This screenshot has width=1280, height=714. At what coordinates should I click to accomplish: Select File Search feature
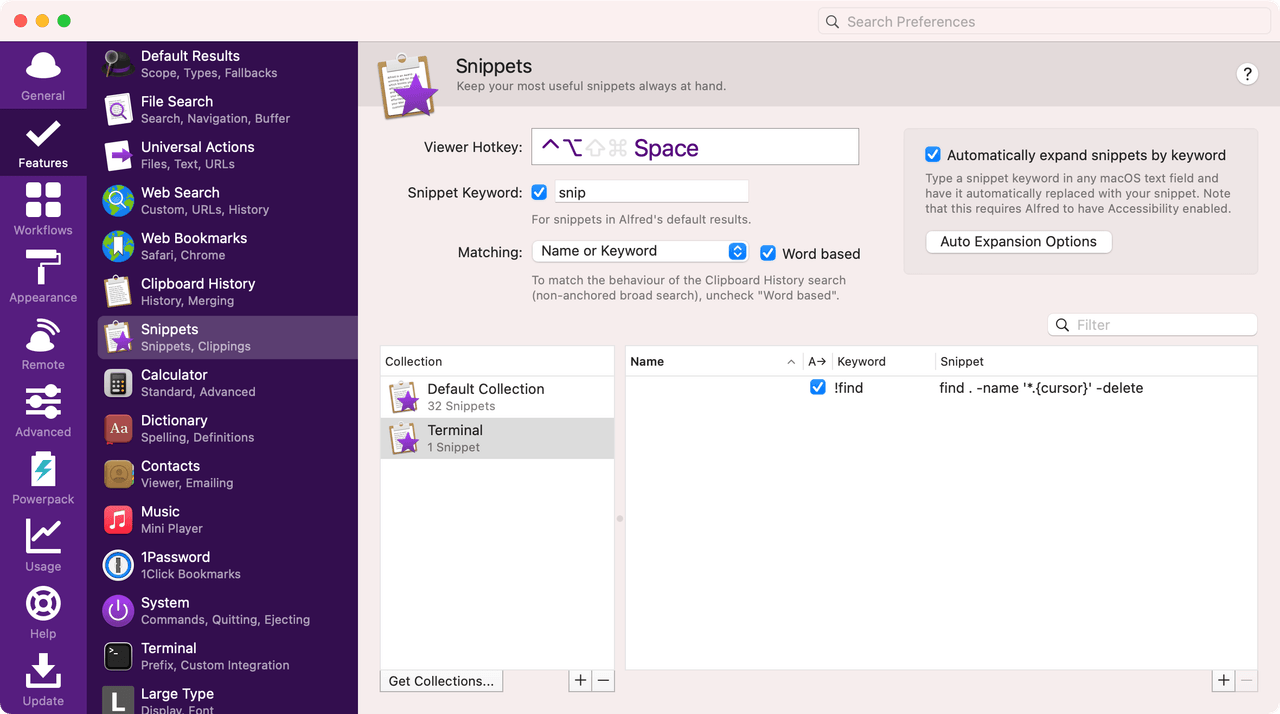228,109
